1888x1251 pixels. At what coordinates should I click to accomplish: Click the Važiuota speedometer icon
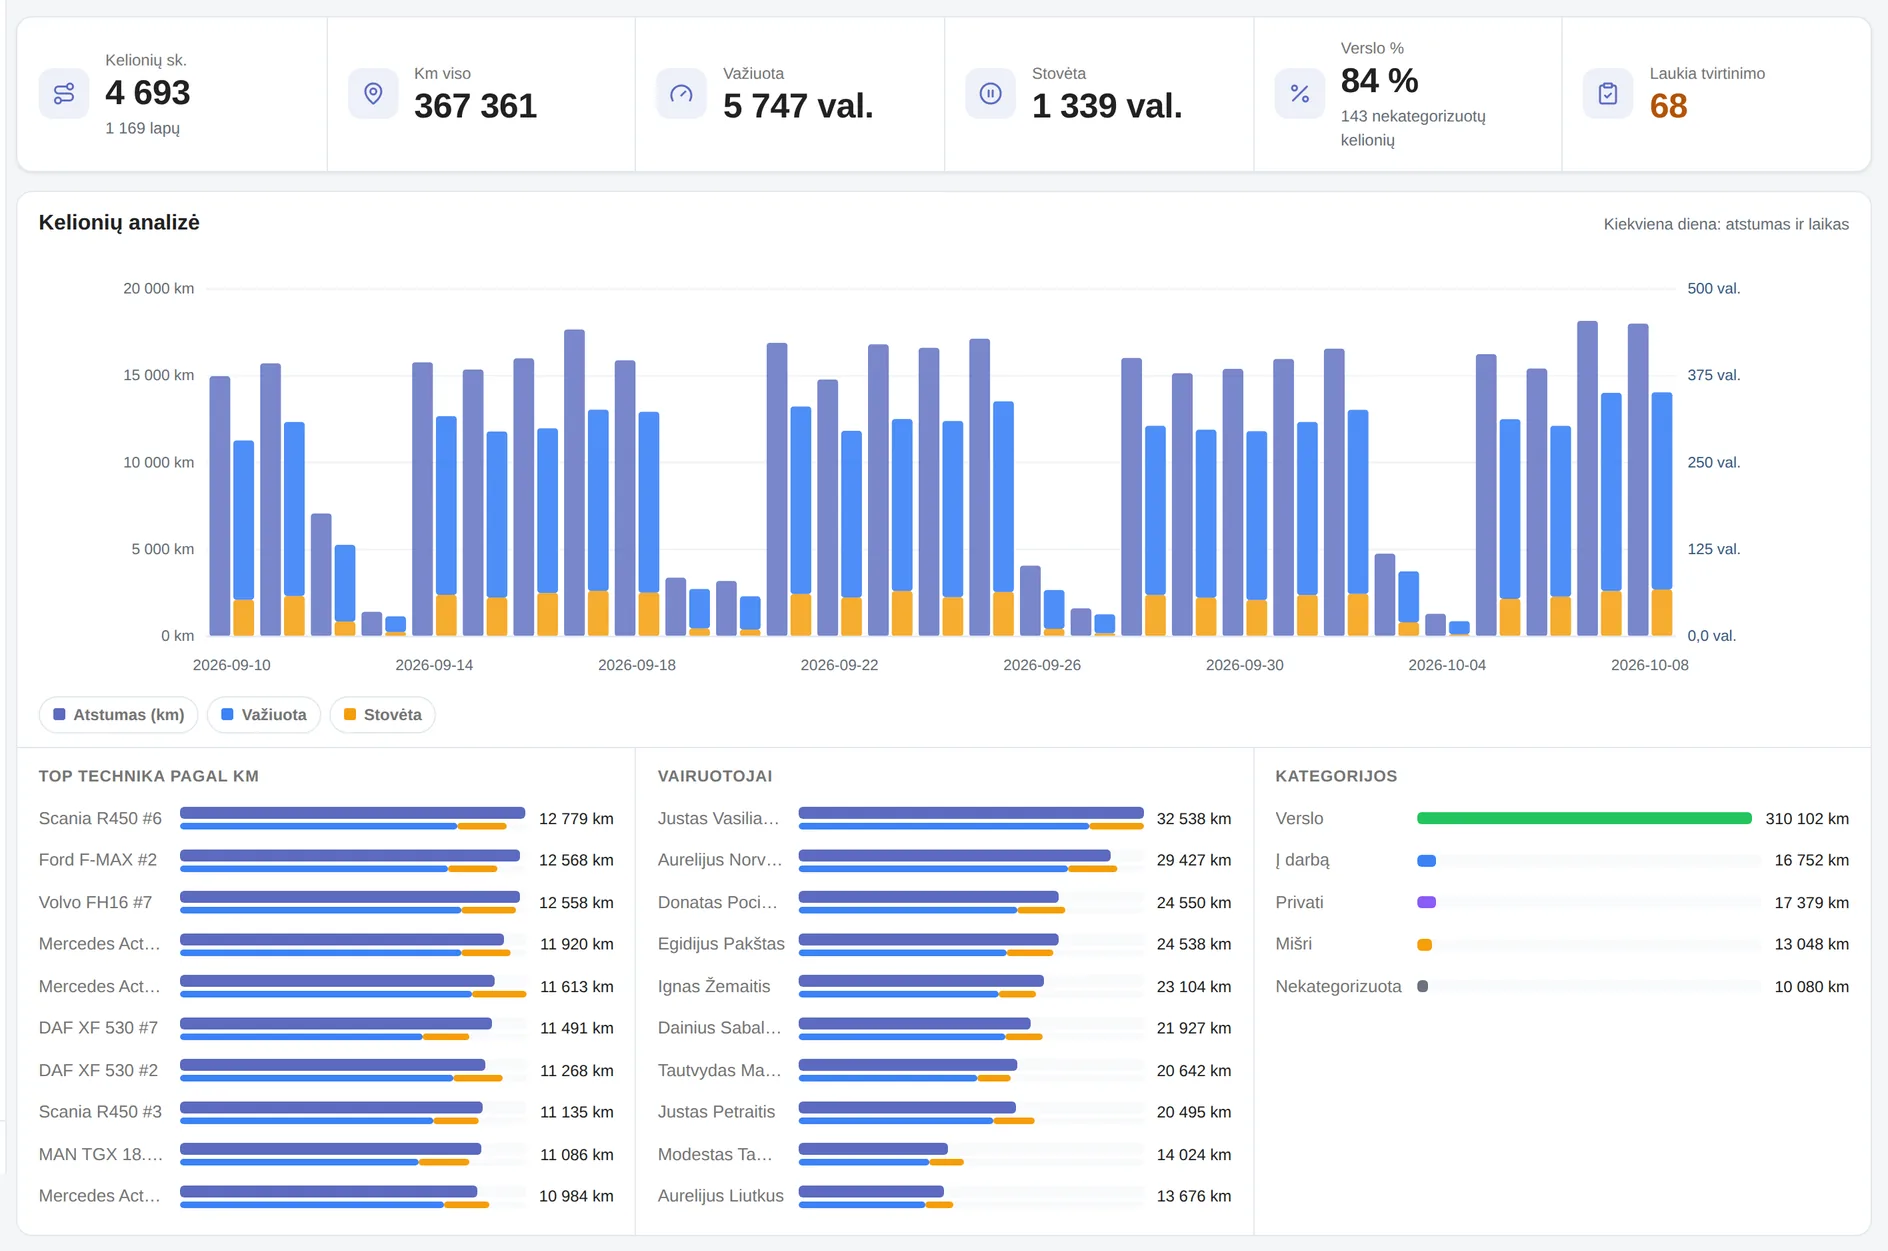(681, 94)
